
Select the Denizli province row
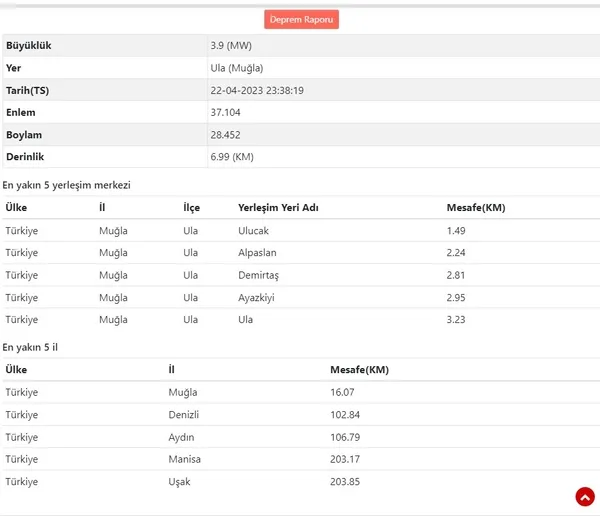(x=301, y=415)
